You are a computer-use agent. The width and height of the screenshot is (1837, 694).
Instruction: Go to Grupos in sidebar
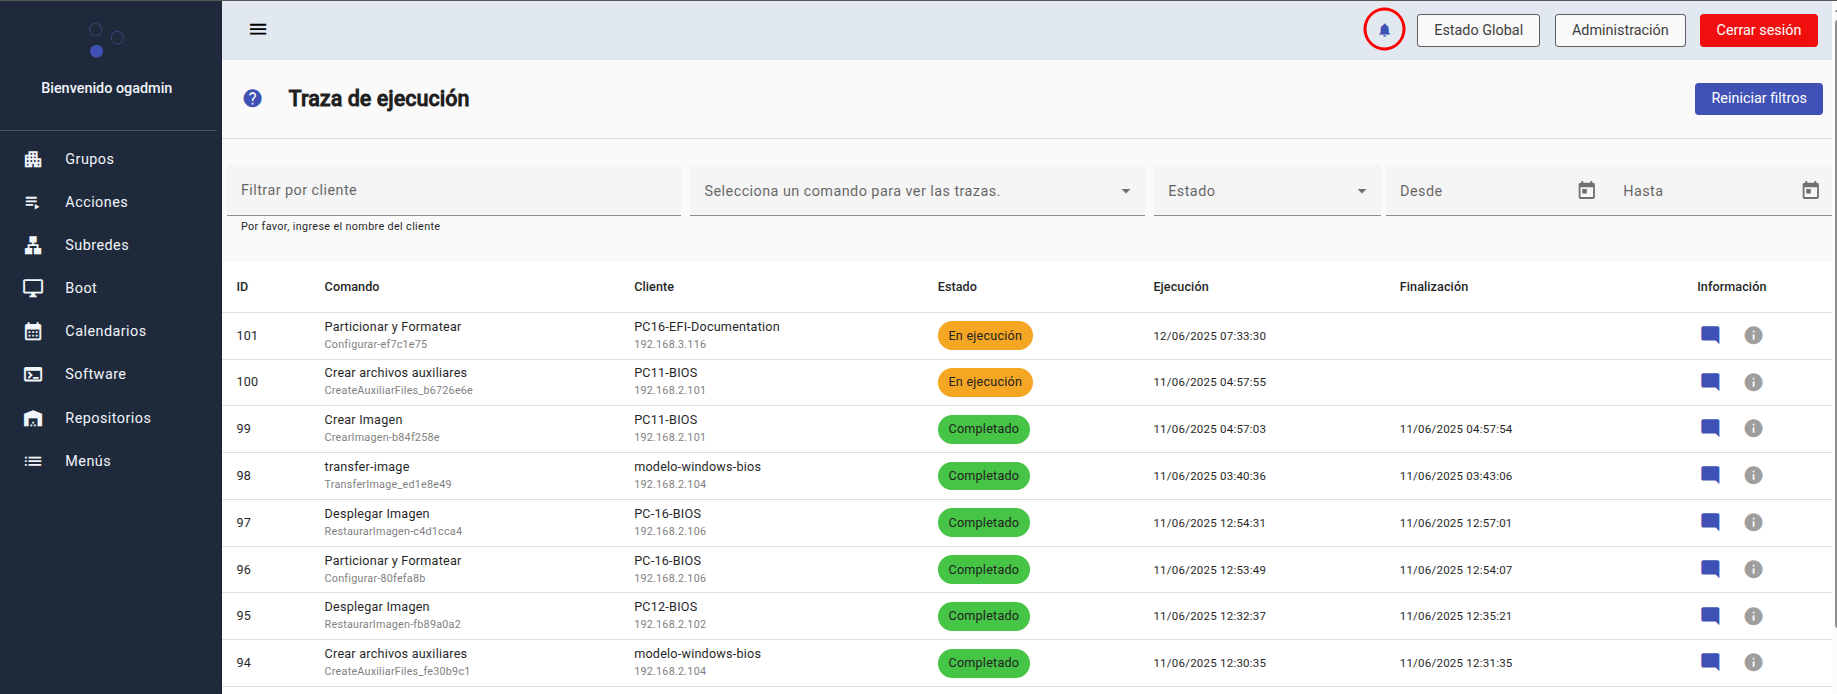pos(89,159)
